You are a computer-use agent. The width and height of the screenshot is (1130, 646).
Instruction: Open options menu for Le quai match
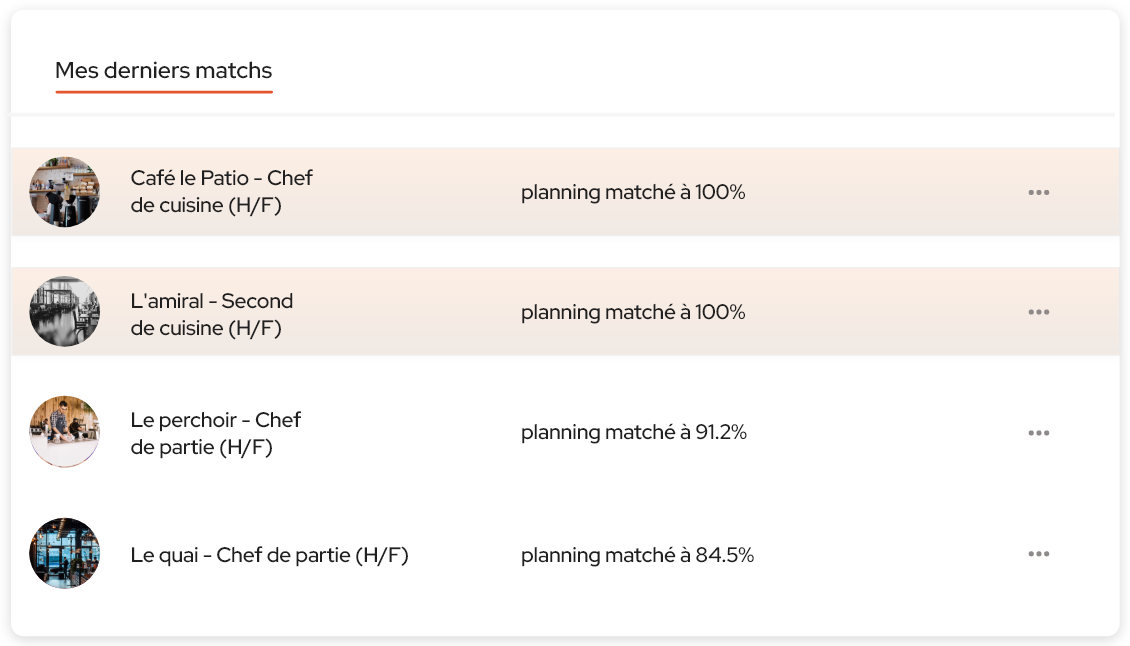click(1039, 554)
